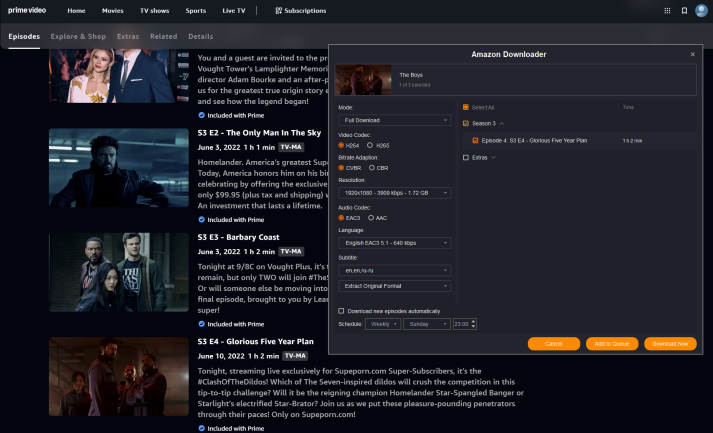Click the Add to Queue button
The image size is (713, 433).
(611, 343)
